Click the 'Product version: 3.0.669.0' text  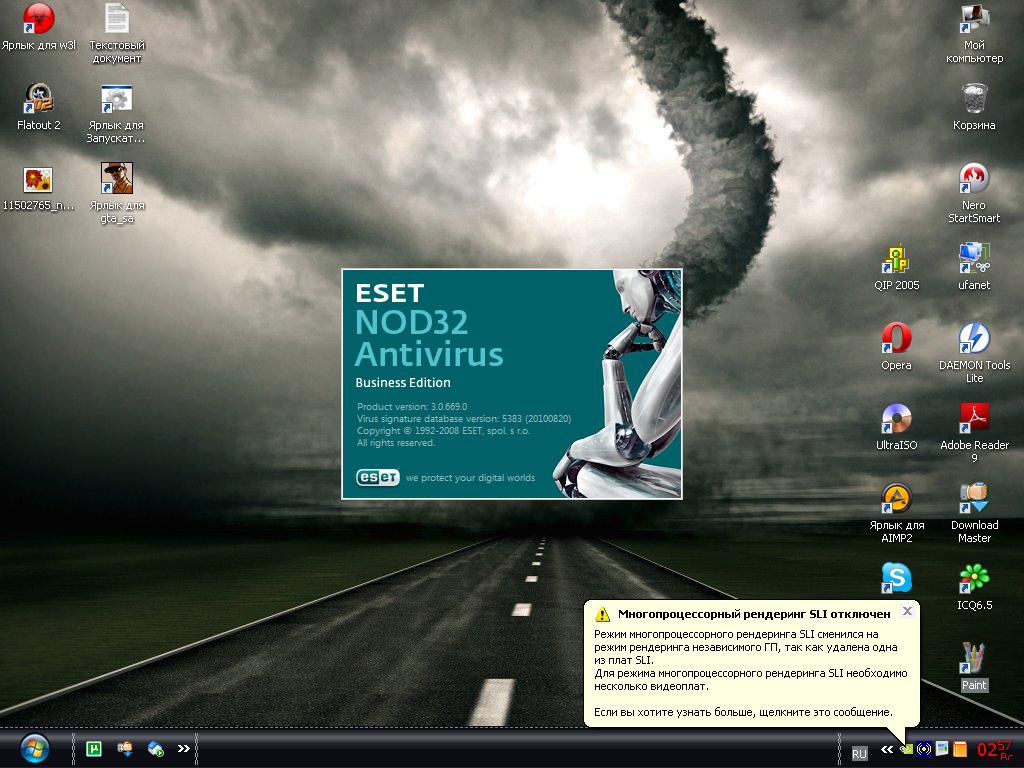coord(412,406)
